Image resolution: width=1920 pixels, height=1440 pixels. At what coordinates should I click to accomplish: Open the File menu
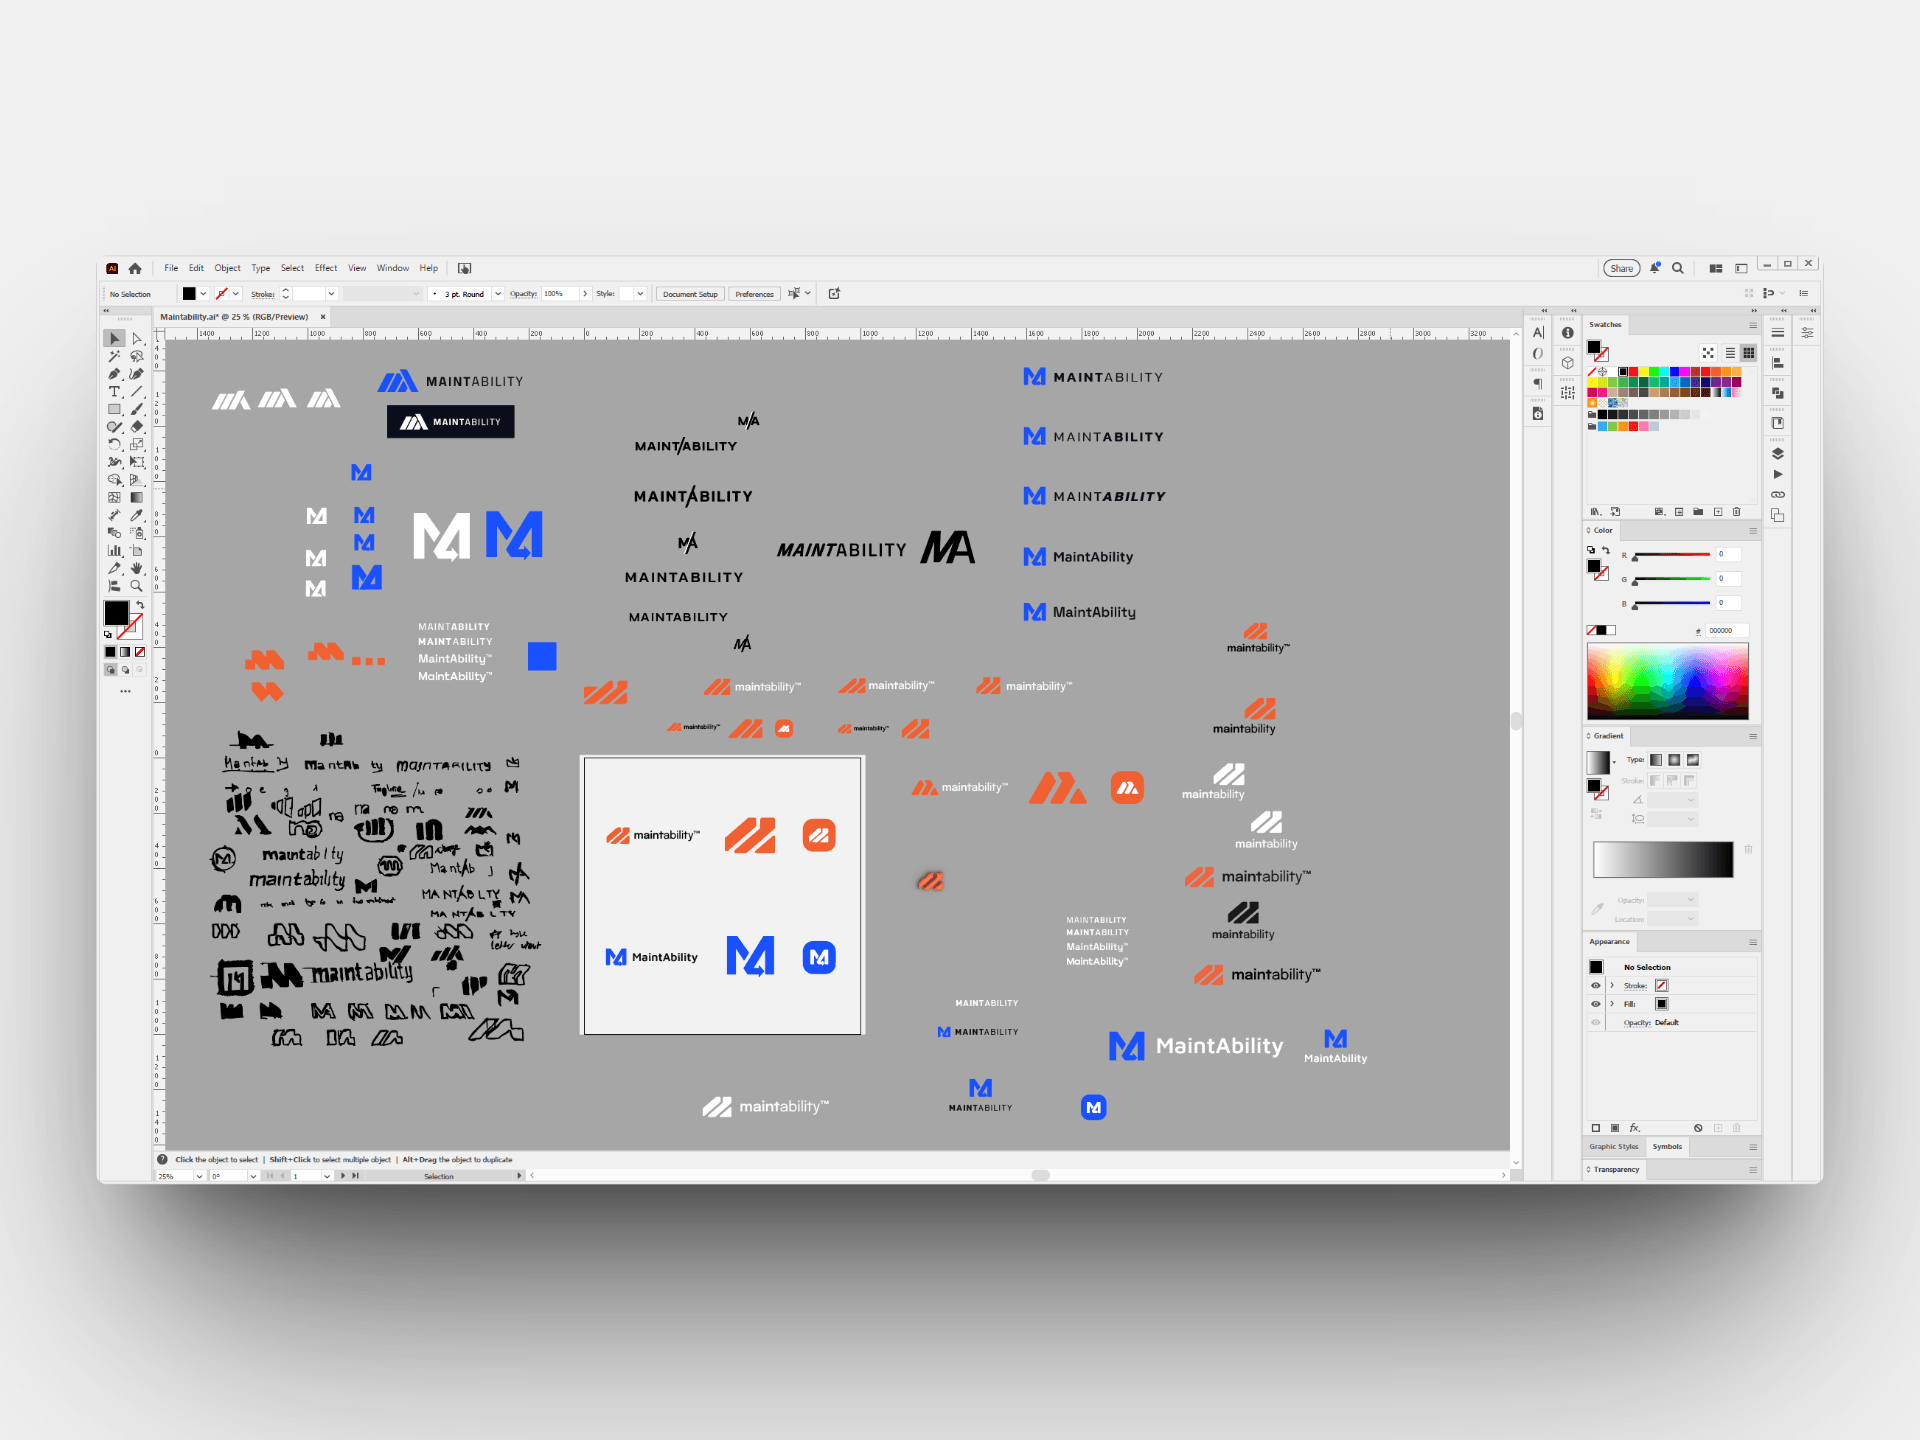coord(171,268)
